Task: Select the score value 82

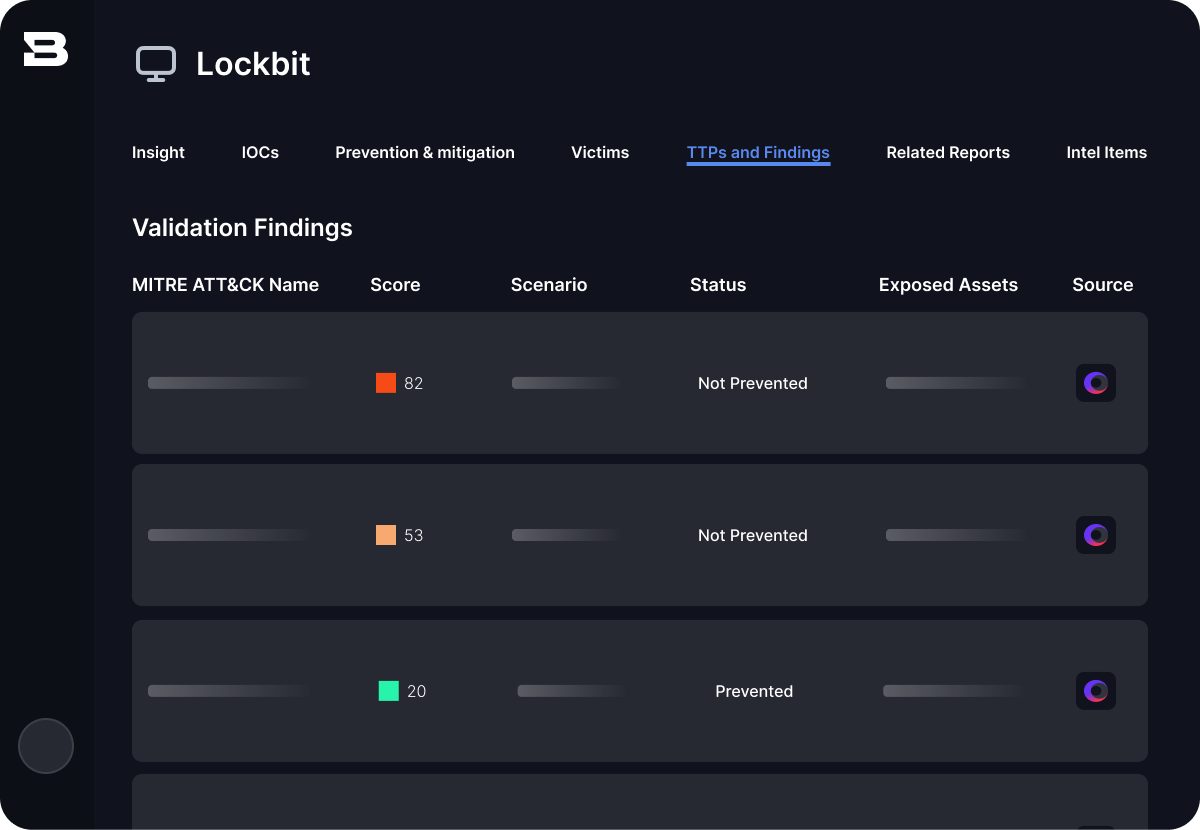Action: click(x=414, y=383)
